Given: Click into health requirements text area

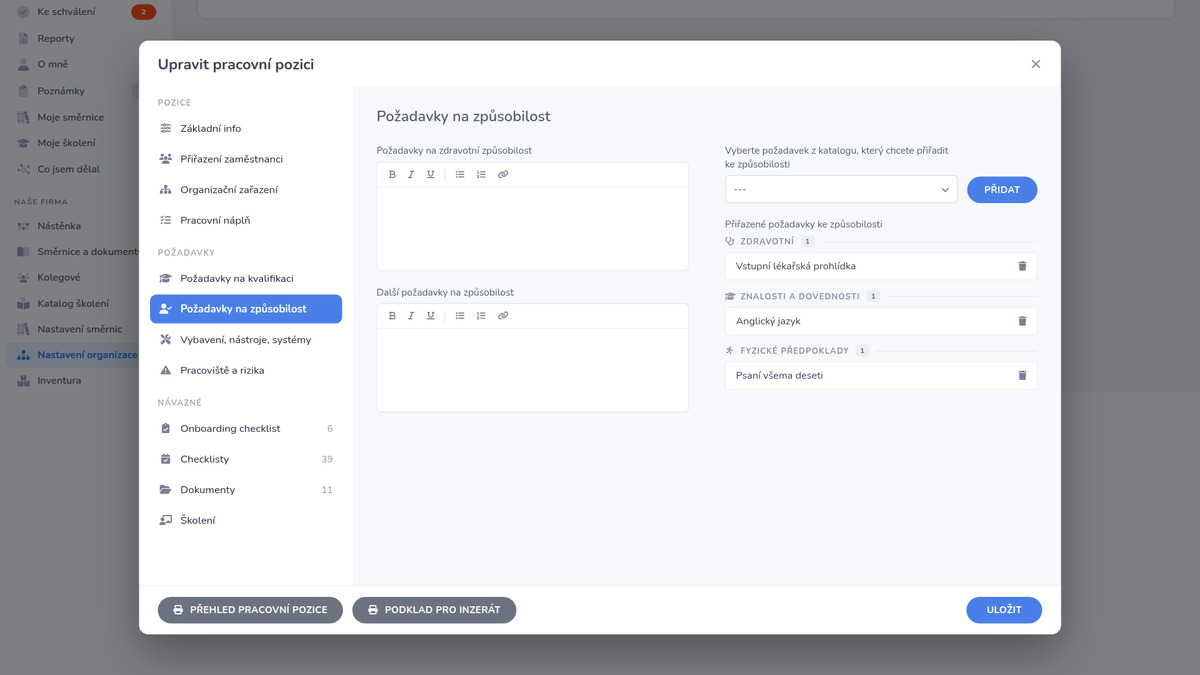Looking at the screenshot, I should pyautogui.click(x=533, y=228).
